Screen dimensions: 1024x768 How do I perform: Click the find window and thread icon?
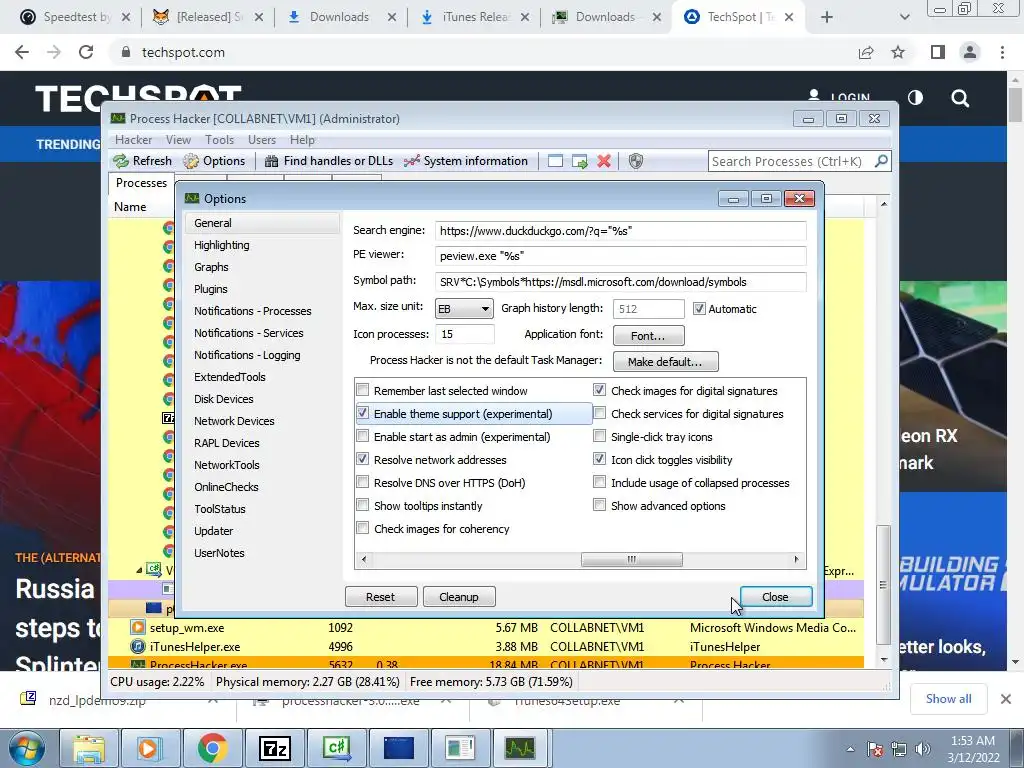click(579, 161)
